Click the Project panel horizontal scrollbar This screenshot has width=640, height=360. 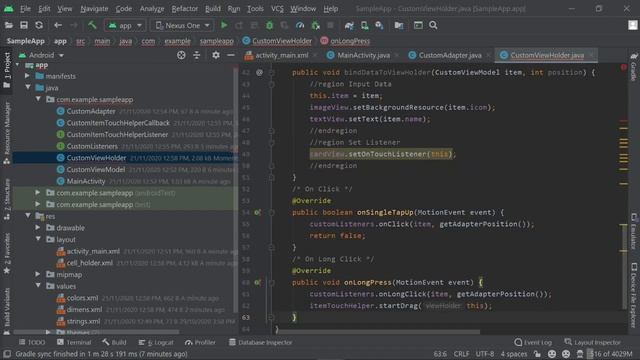[96, 332]
